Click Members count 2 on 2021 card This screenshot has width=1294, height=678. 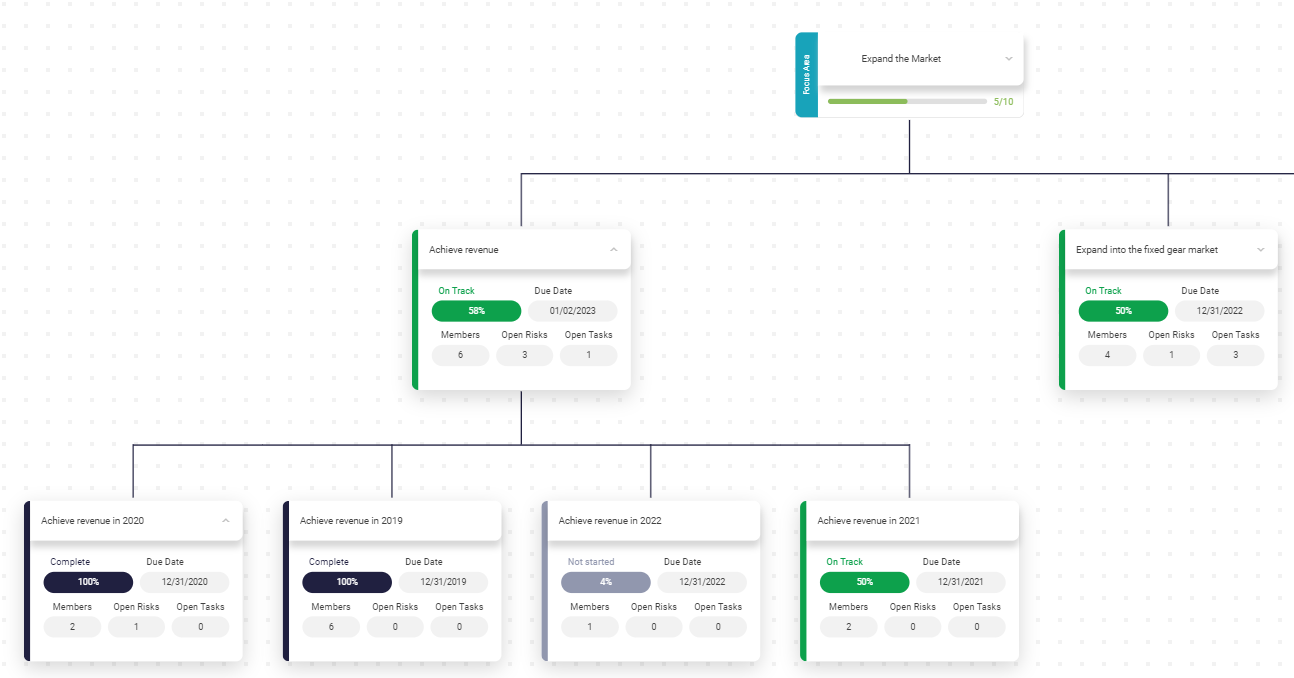click(x=848, y=627)
